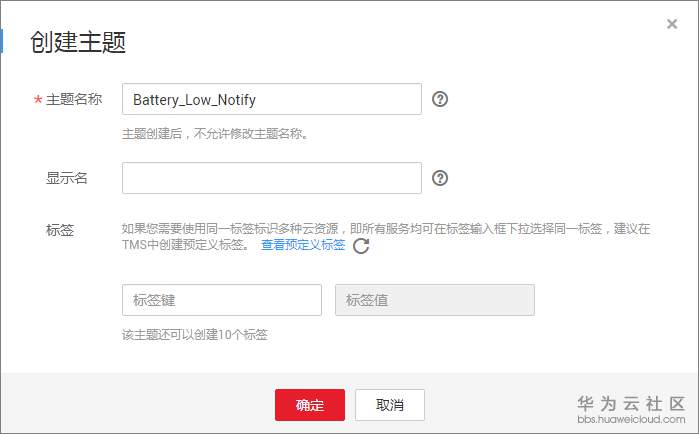
Task: Click hint text about not modifying topic name
Action: point(215,133)
